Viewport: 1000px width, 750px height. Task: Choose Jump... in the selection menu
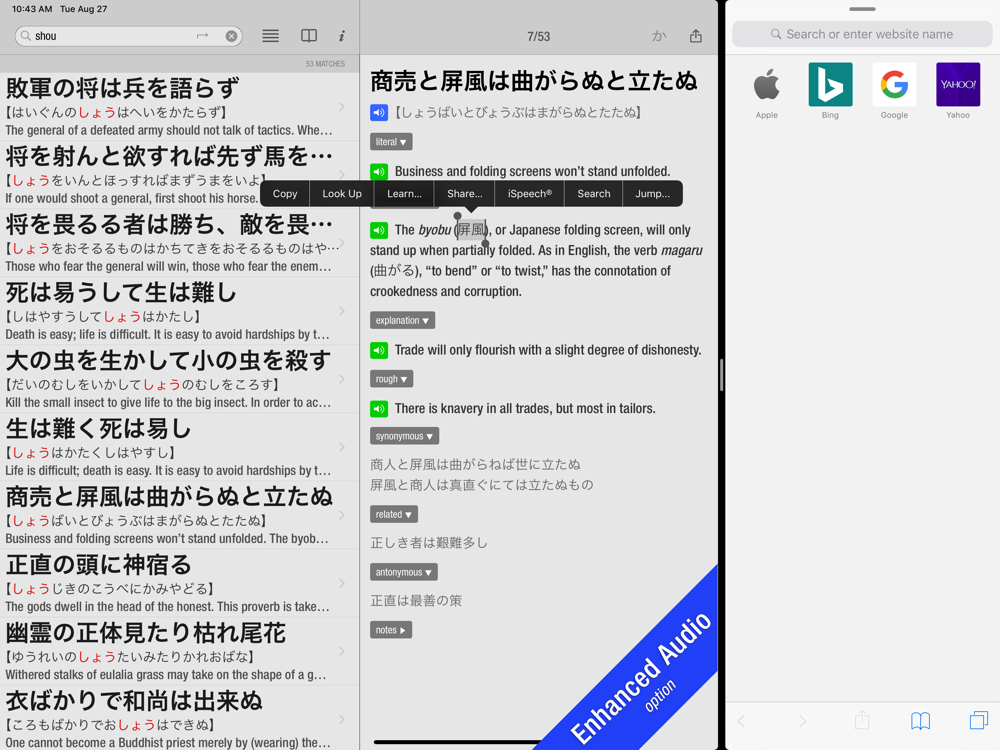(x=652, y=194)
